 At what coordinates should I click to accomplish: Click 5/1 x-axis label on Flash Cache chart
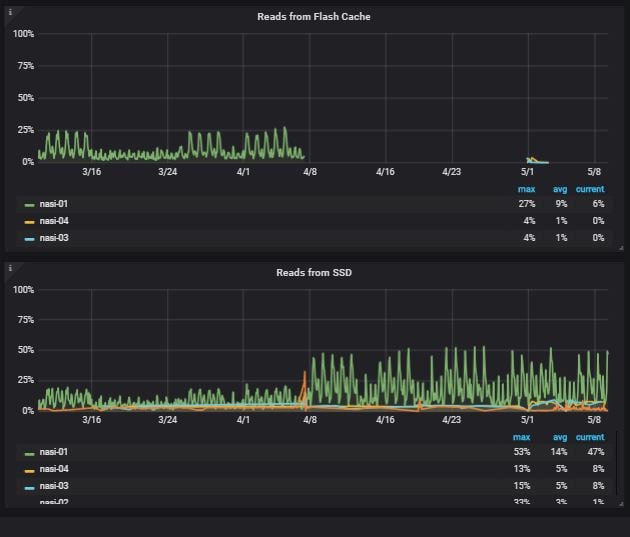(528, 172)
